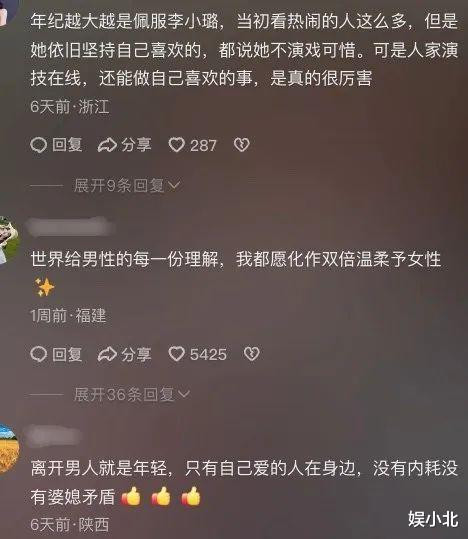The height and width of the screenshot is (539, 468).
Task: Click share arrow icon on 5425-likes comment
Action: (107, 354)
